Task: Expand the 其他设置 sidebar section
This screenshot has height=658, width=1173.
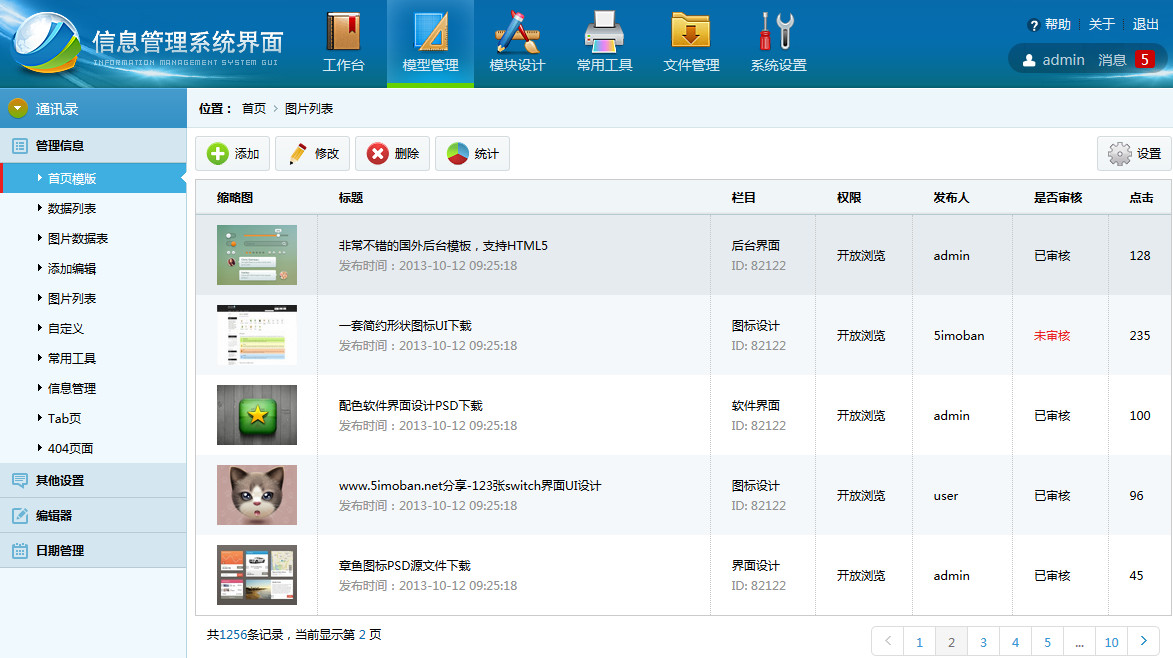Action: 60,481
